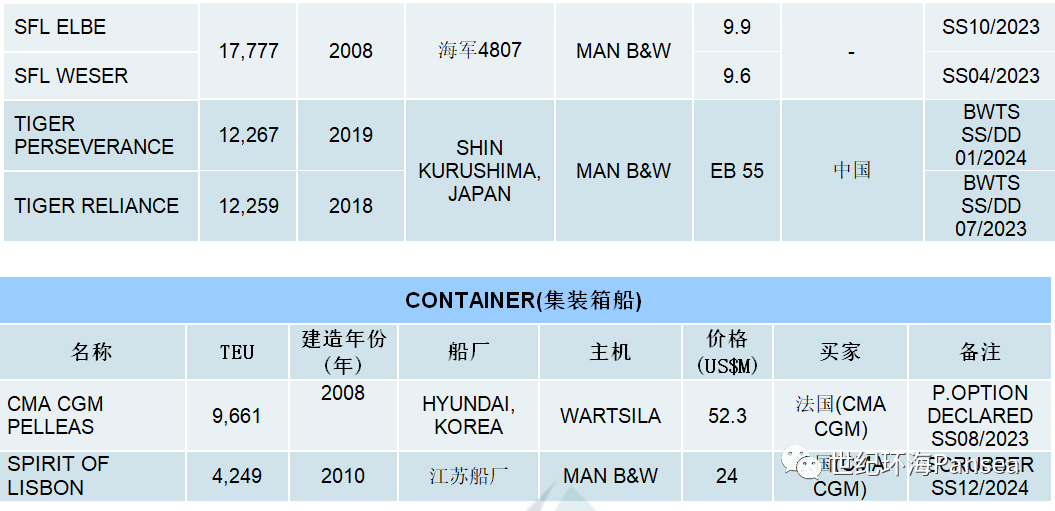Click the 名称 column header
This screenshot has height=511, width=1055.
93,351
